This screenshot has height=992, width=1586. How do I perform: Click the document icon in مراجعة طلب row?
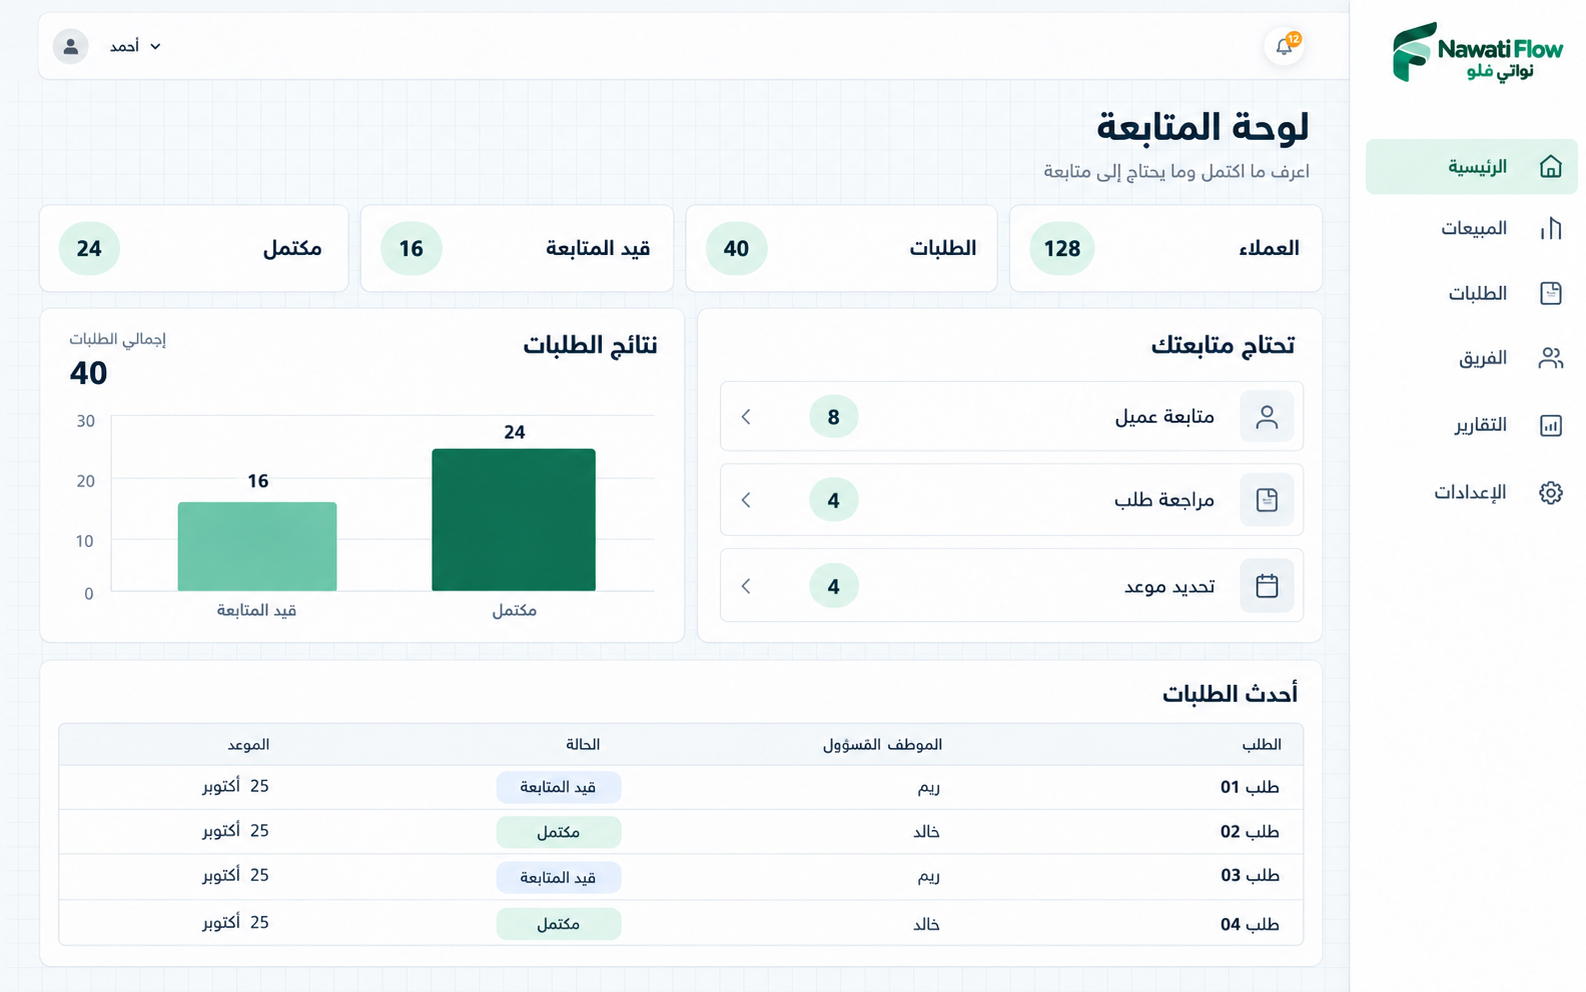point(1266,500)
